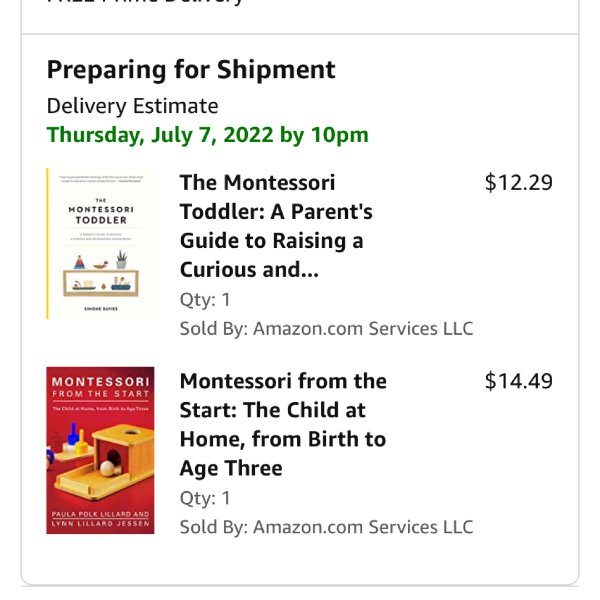Viewport: 600px width, 600px height.
Task: Click the MONTESSORI TODDLER text on white cover
Action: 101,215
